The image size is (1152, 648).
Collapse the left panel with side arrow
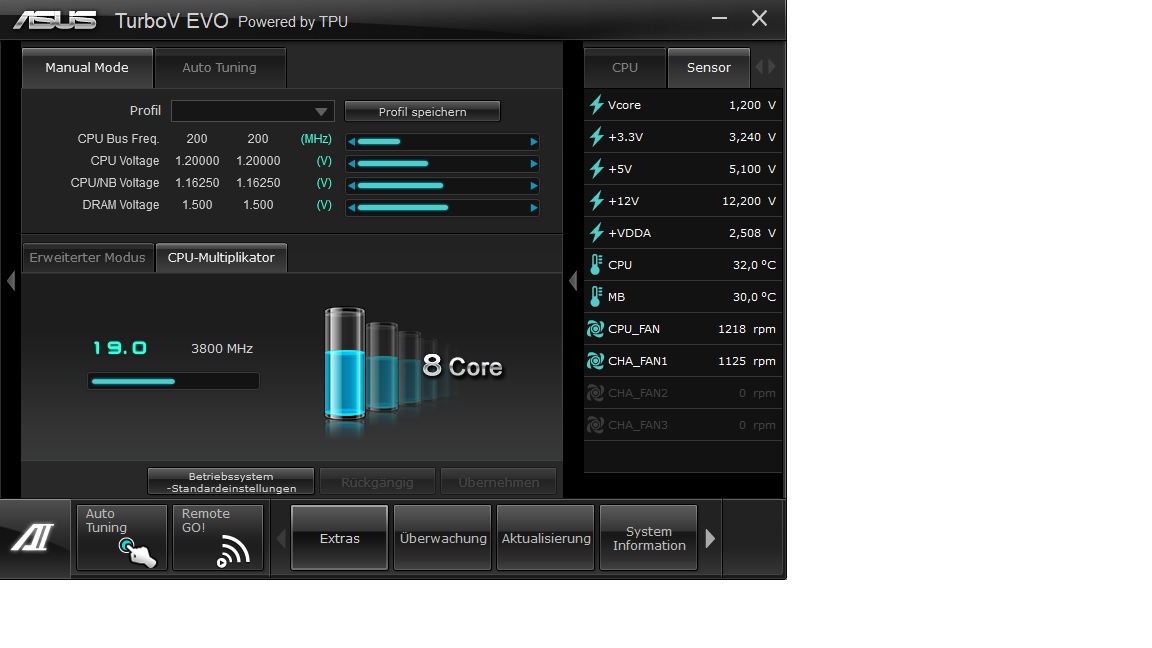point(11,280)
